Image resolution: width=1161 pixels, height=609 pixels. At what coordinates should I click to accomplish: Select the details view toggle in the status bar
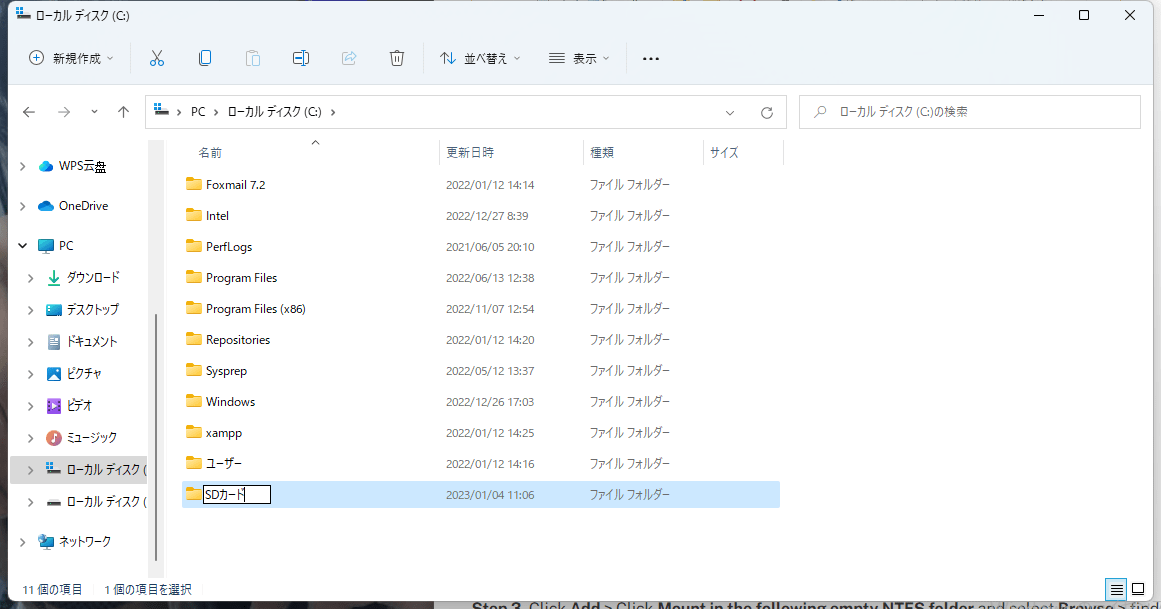point(1114,590)
